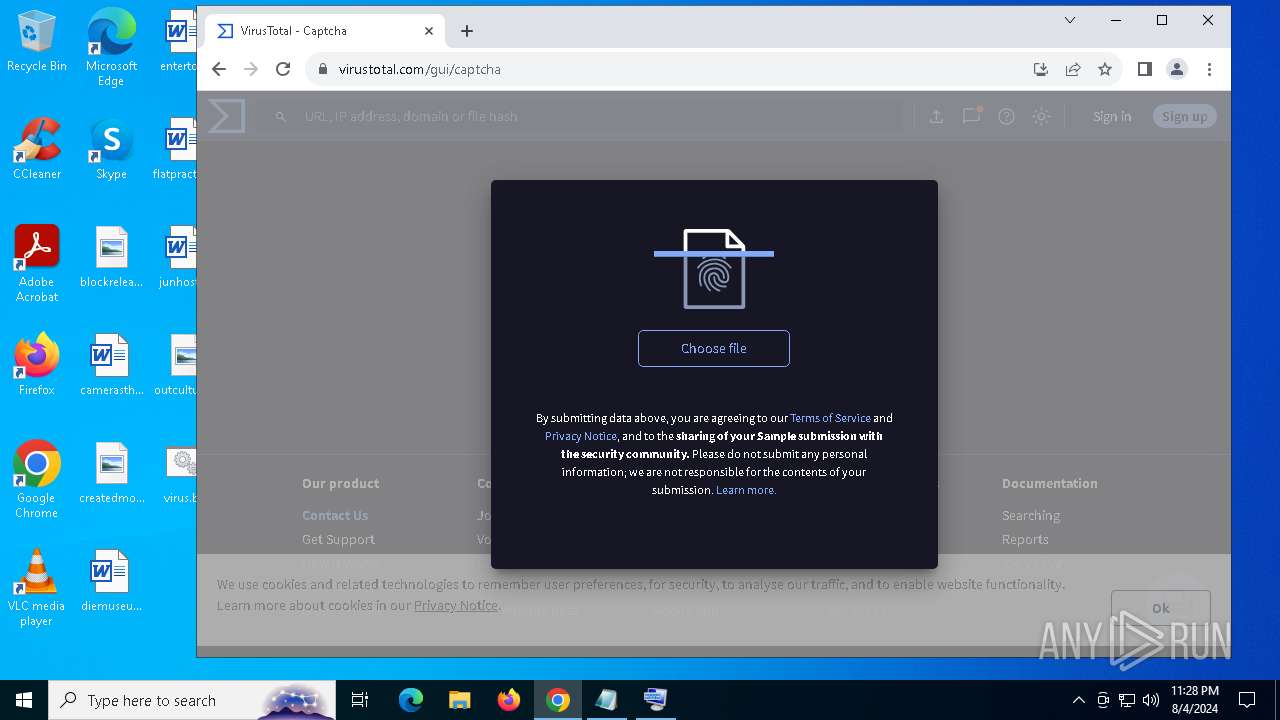The height and width of the screenshot is (720, 1280).
Task: Select the virus.b... file on desktop
Action: coord(181,473)
